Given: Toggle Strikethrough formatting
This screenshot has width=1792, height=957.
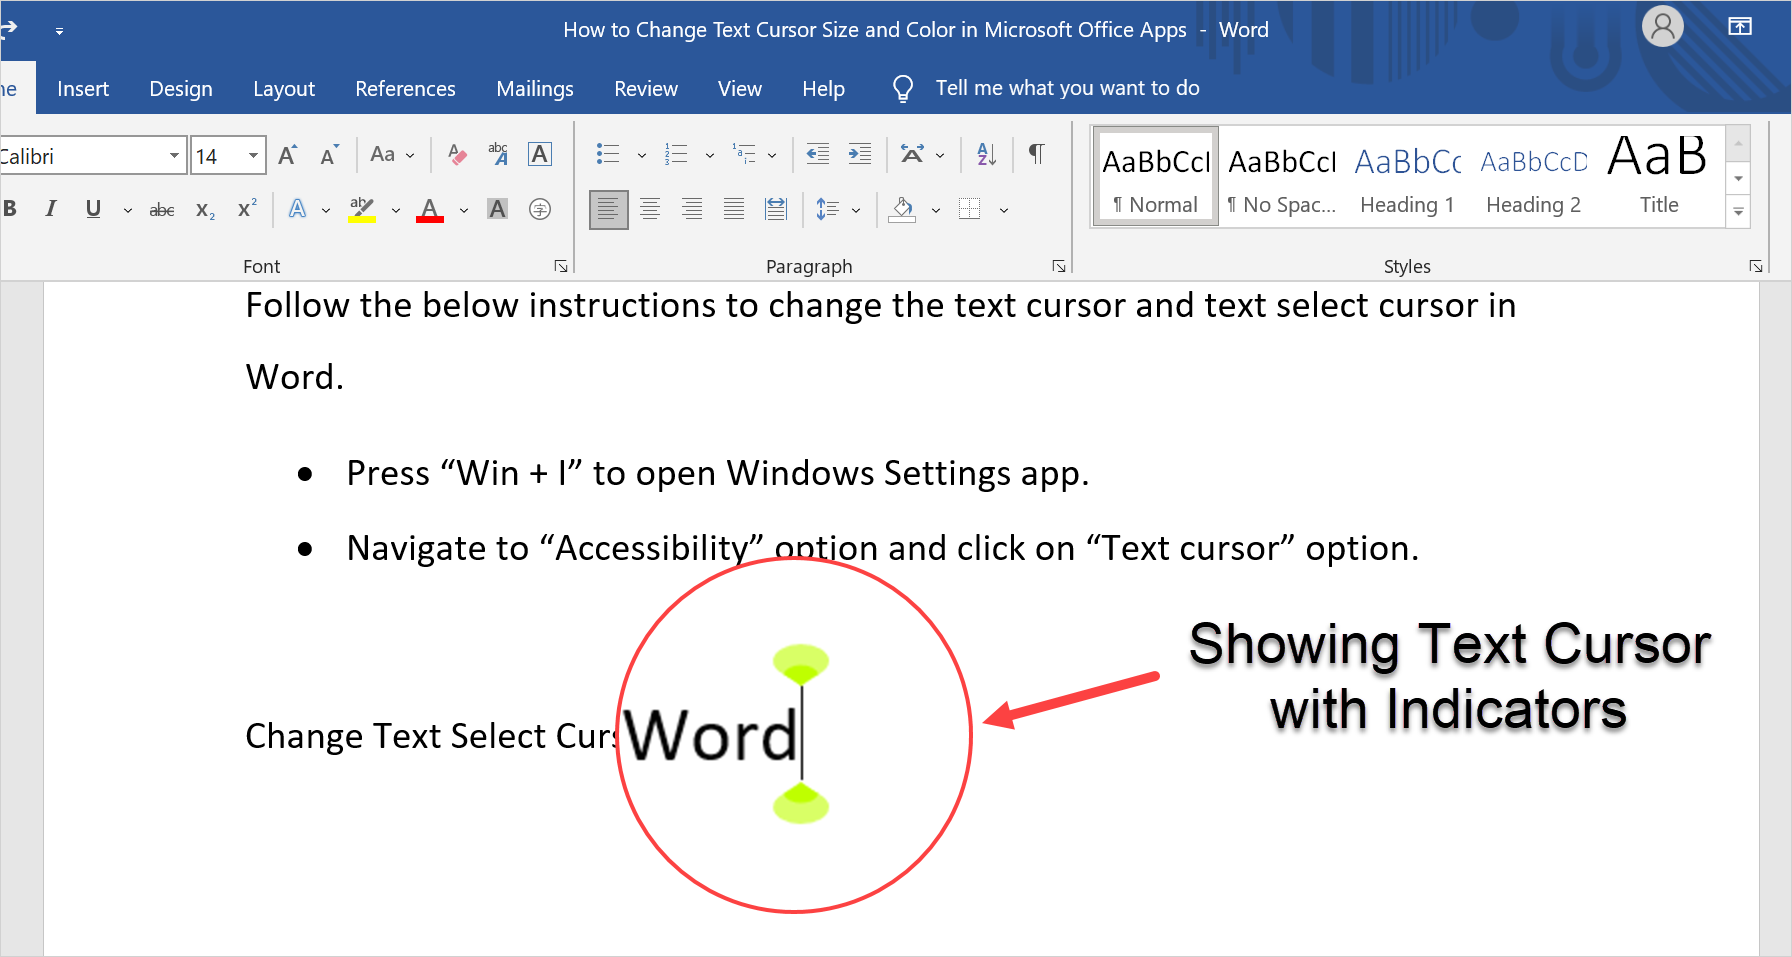Looking at the screenshot, I should click(161, 210).
